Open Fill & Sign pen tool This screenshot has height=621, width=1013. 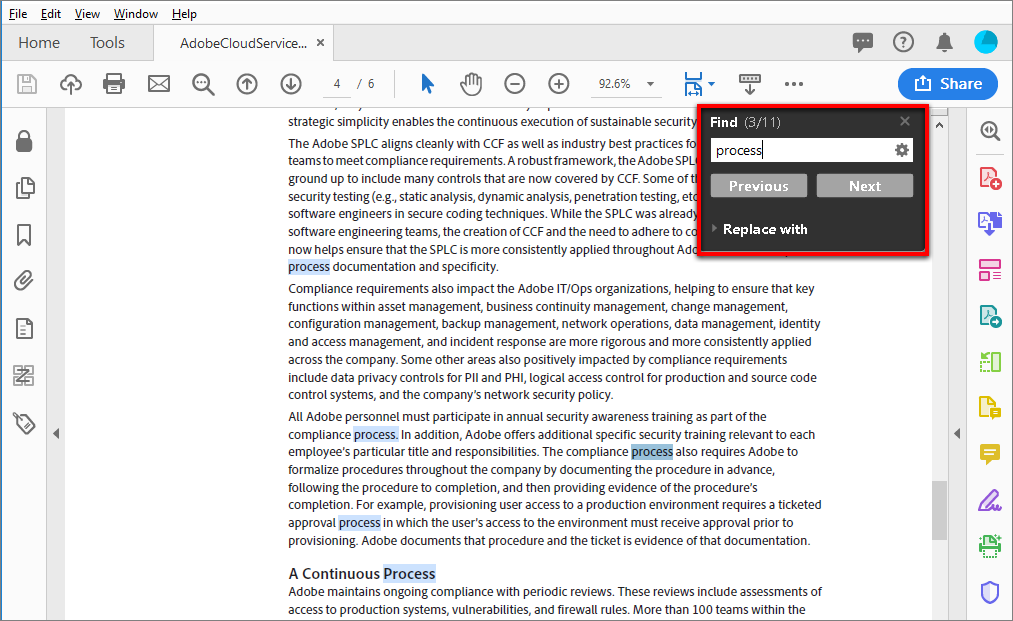pyautogui.click(x=990, y=500)
